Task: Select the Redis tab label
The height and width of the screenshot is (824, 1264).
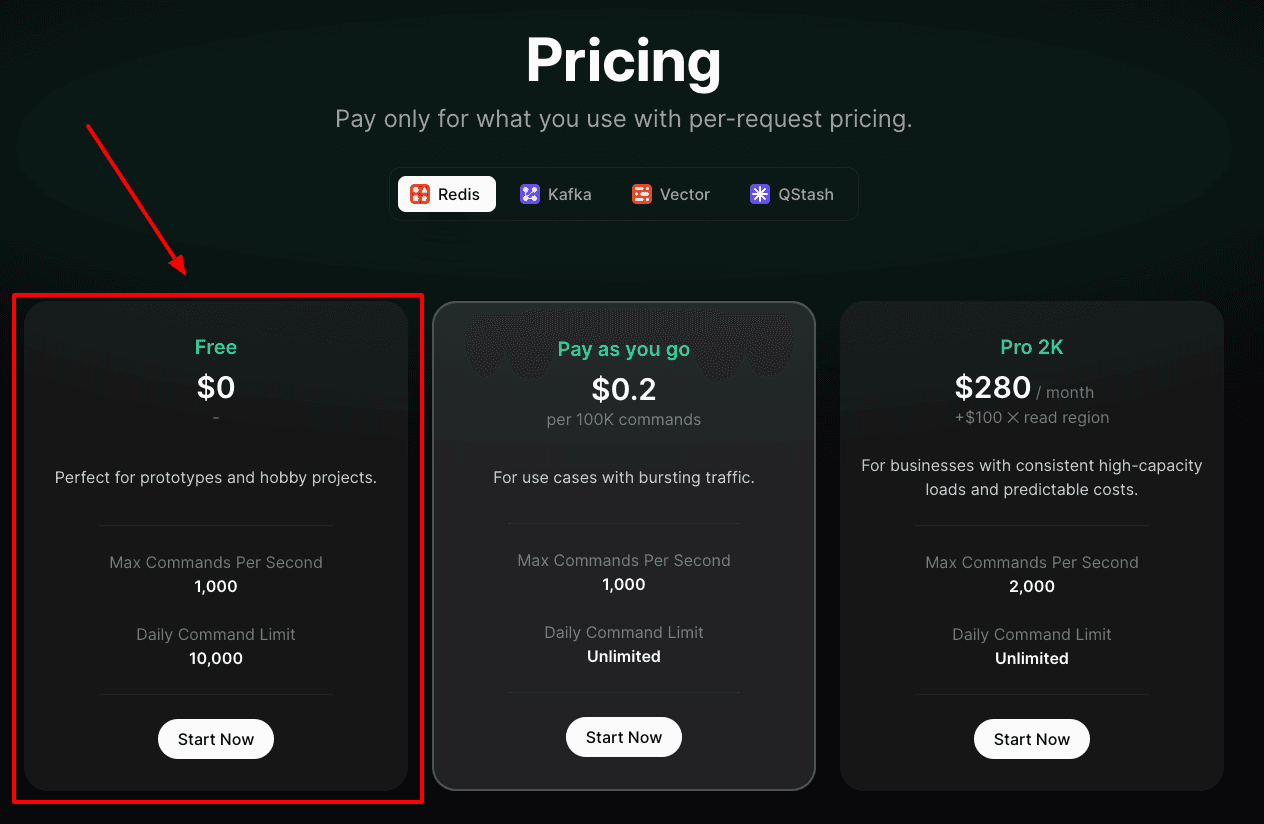Action: coord(459,194)
